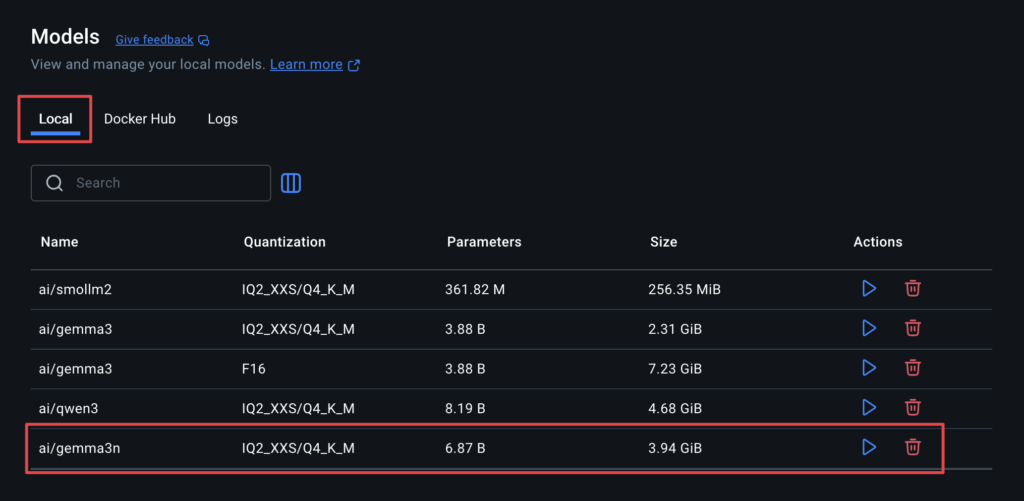Open the Give feedback link
1024x501 pixels.
154,40
